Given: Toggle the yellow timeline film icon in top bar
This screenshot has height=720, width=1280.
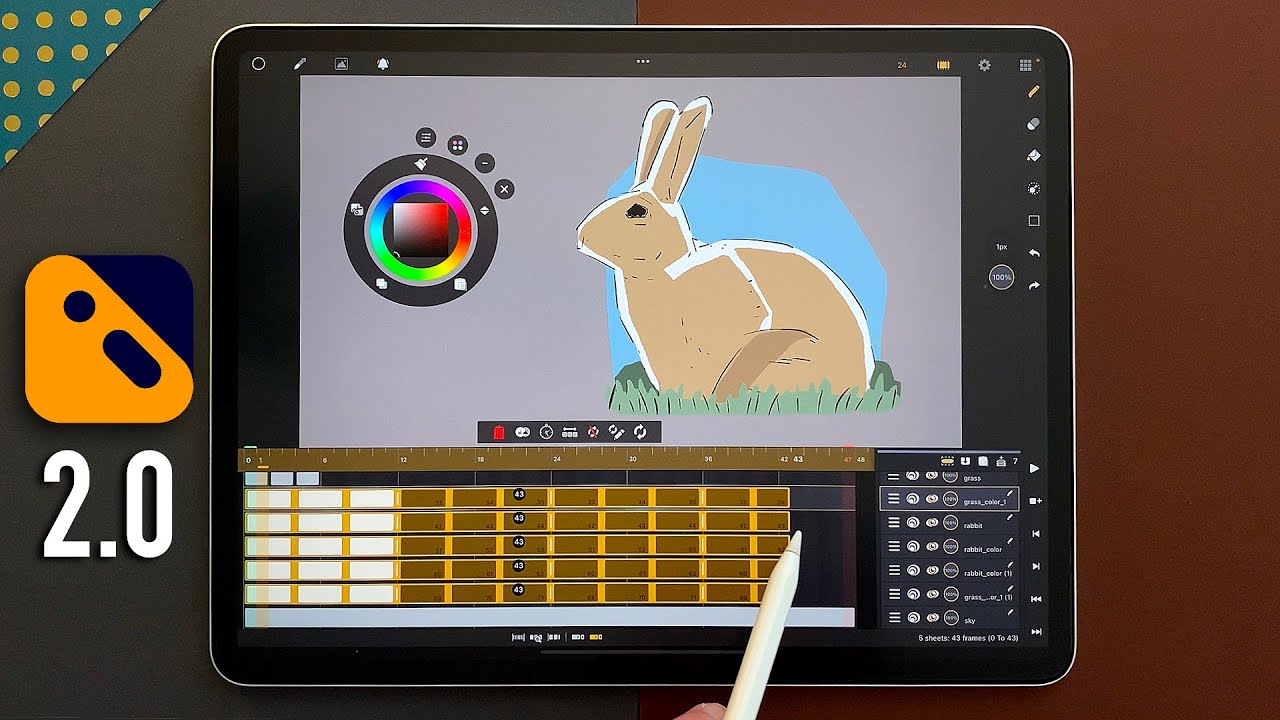Looking at the screenshot, I should click(943, 65).
